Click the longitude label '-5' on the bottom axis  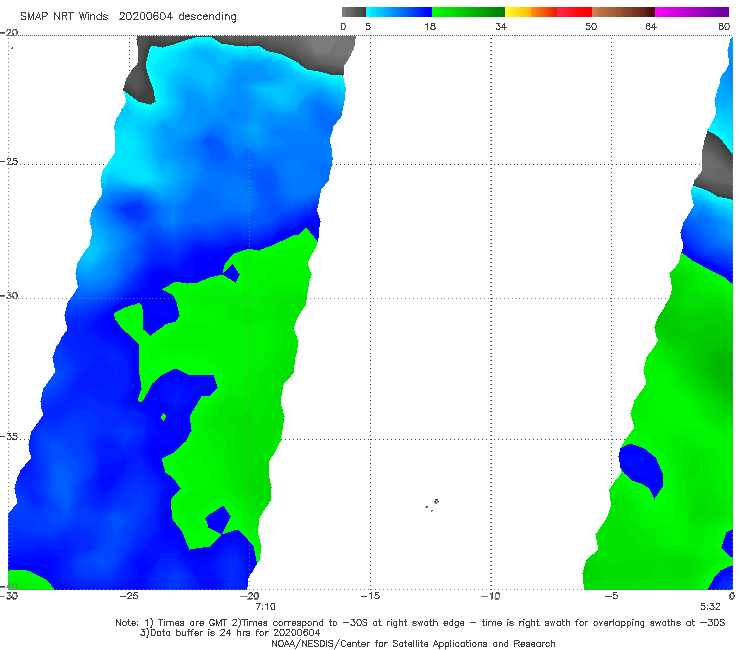coord(611,596)
